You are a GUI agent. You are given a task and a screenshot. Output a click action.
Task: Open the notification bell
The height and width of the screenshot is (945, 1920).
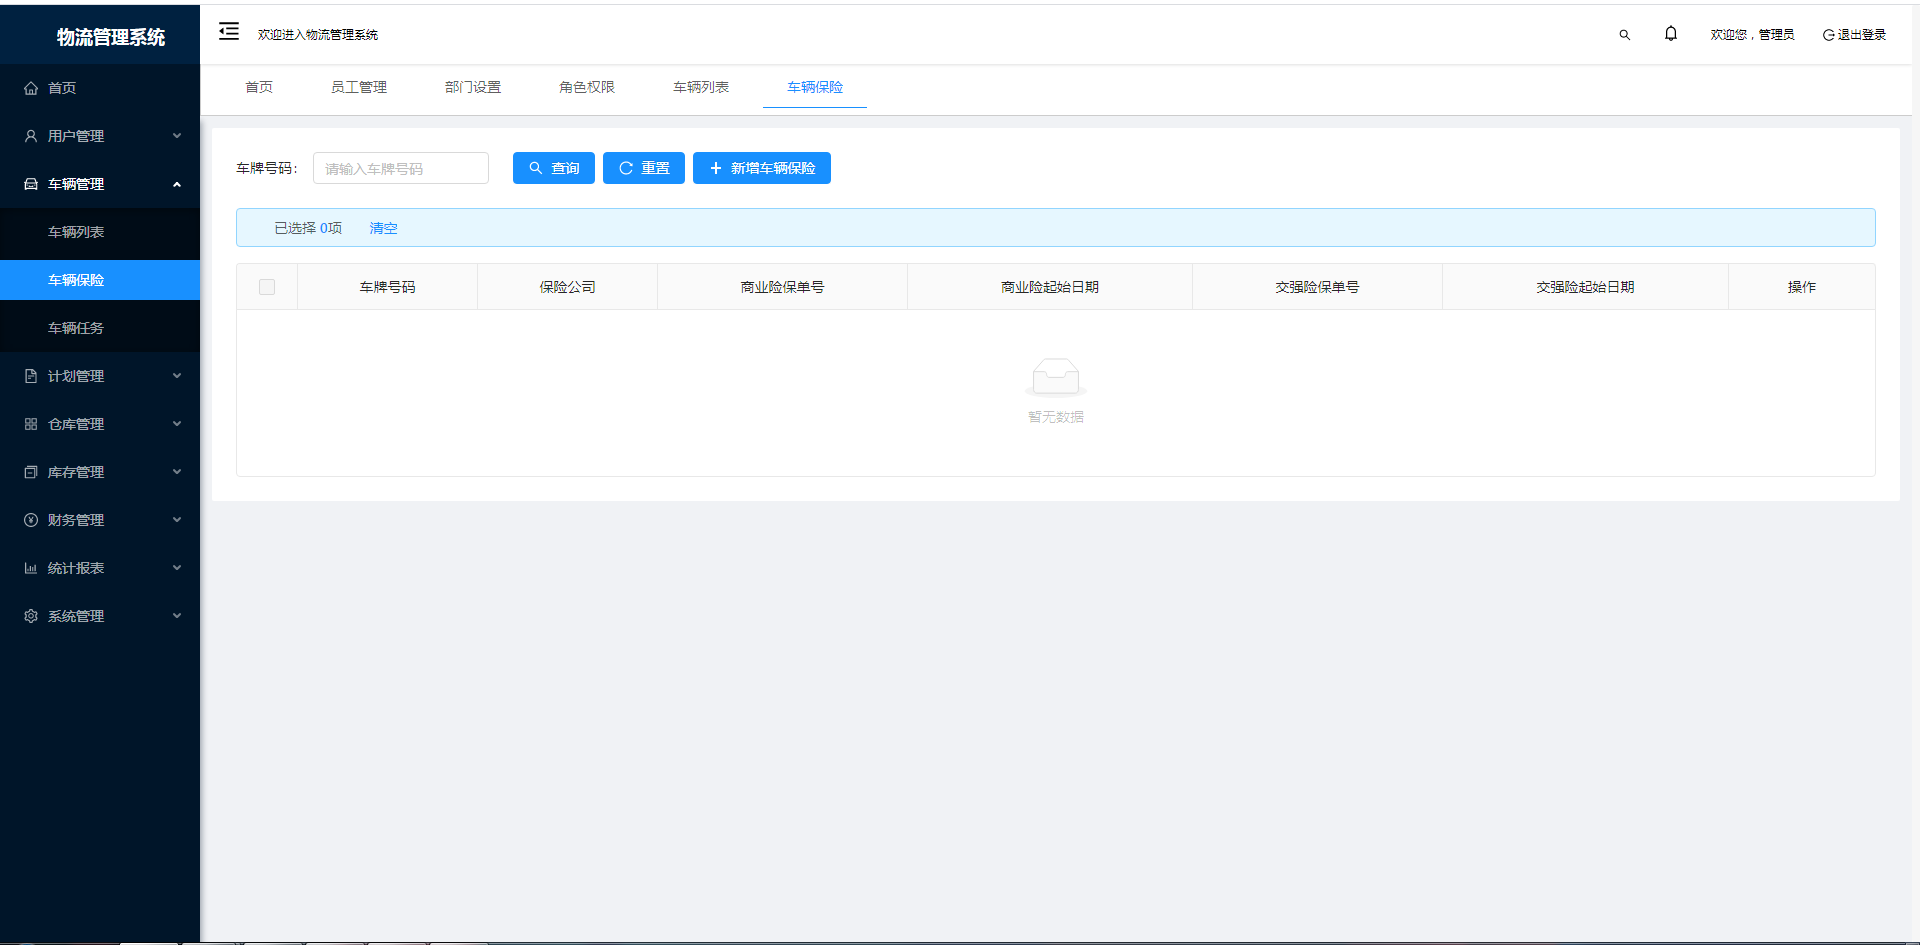(x=1671, y=34)
